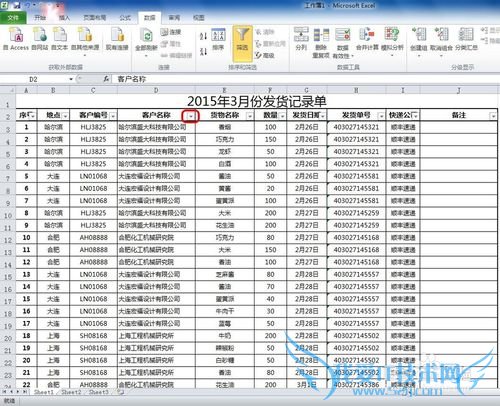Expand 自其他来源 (From Other Sources) menu
This screenshot has height=406, width=500.
[x=85, y=42]
